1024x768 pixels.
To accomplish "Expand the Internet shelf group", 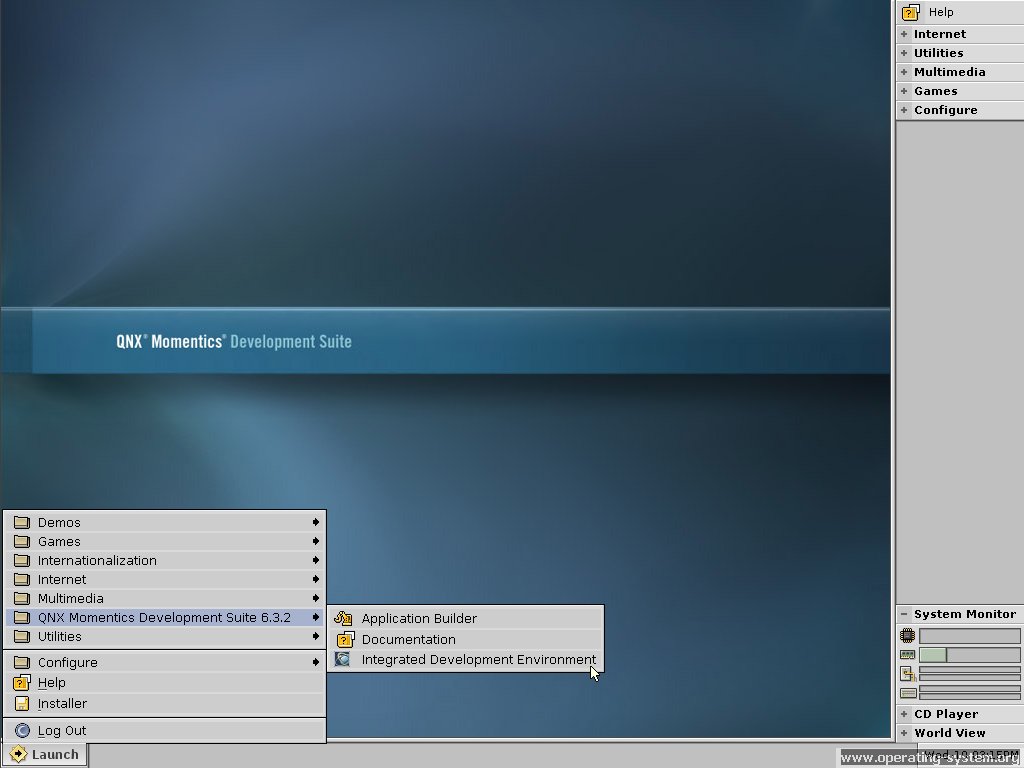I will [x=904, y=34].
